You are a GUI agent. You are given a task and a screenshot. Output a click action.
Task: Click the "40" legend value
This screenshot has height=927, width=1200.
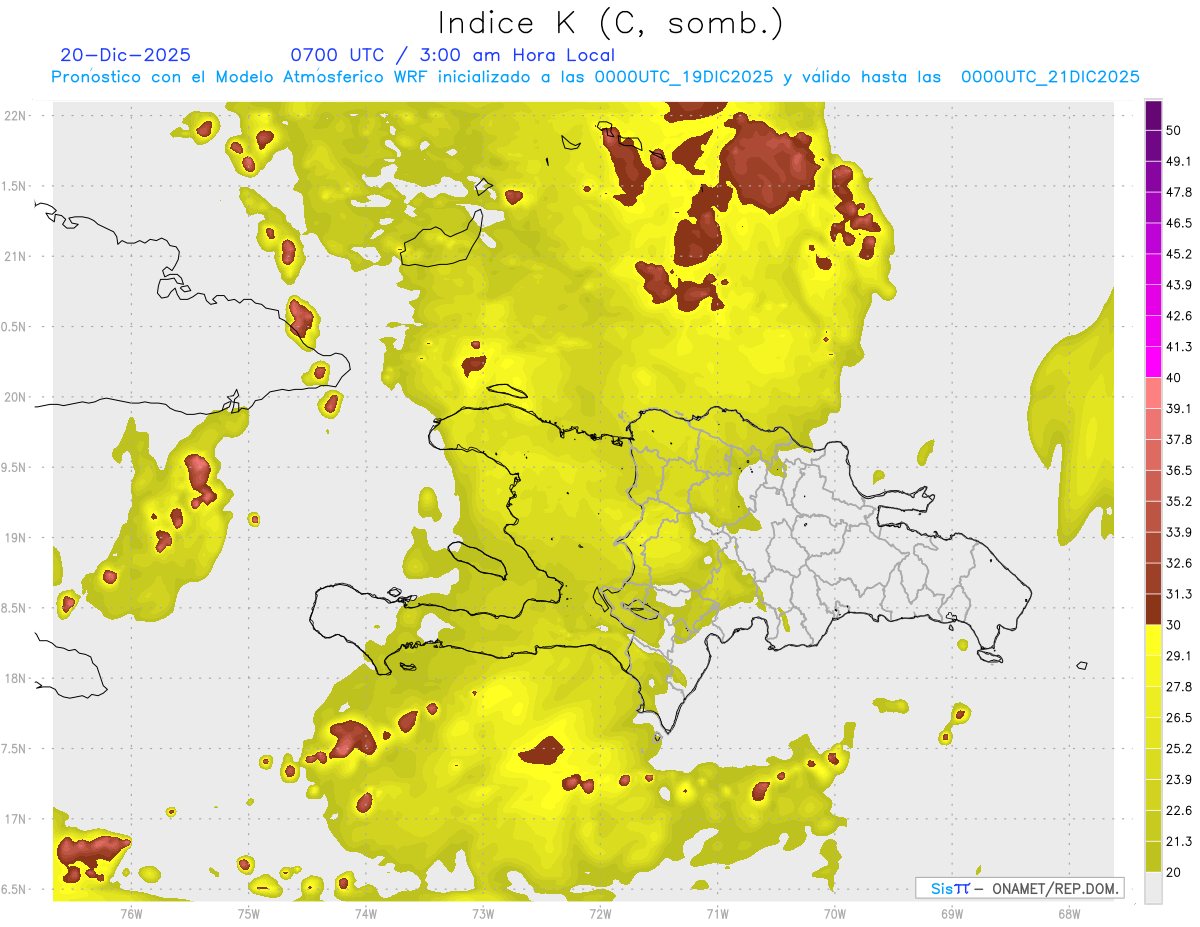point(1175,378)
